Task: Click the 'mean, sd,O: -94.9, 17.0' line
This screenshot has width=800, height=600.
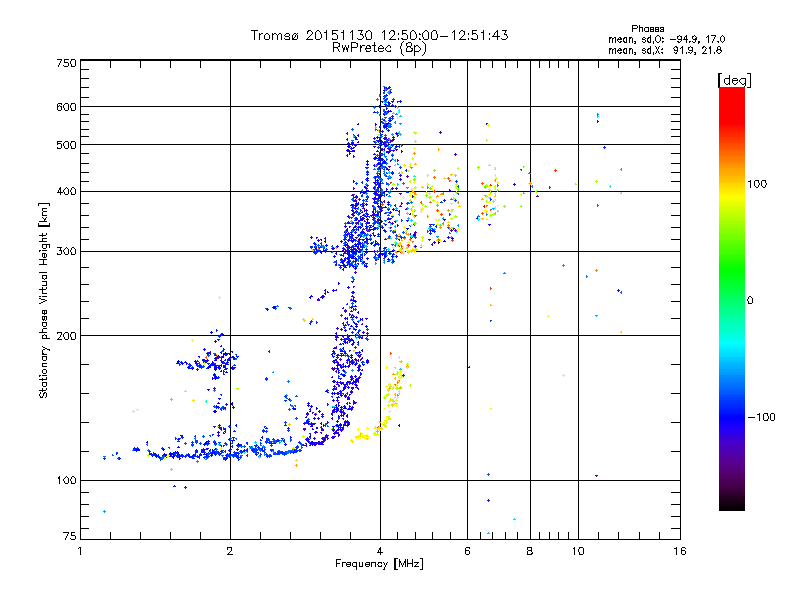Action: pos(666,39)
